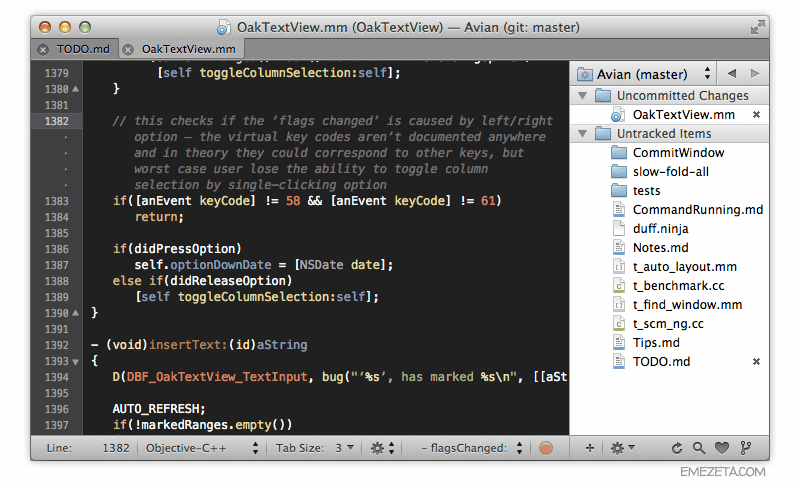Open t_find_window.mm in the file browser
This screenshot has height=487, width=800.
coord(687,304)
